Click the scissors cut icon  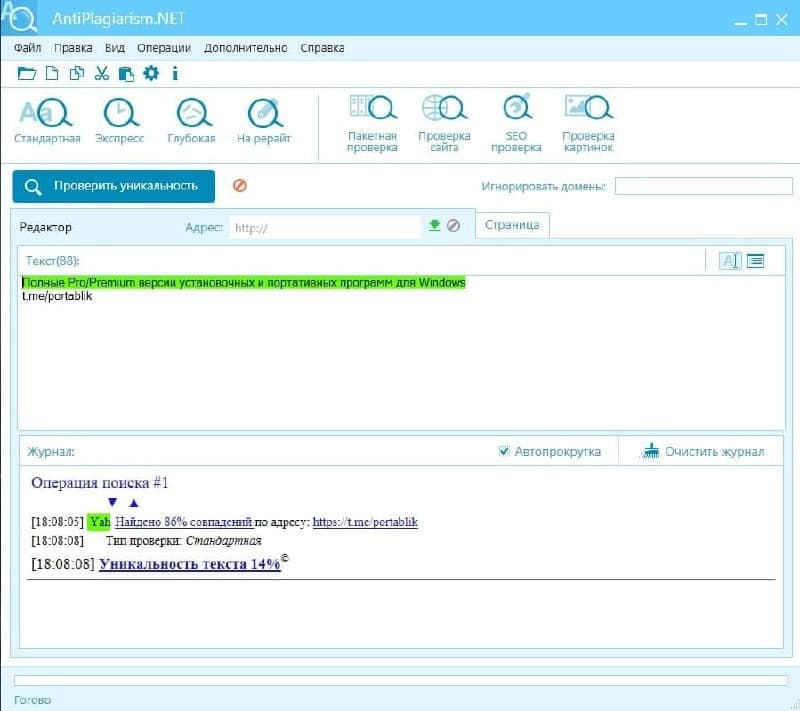102,73
